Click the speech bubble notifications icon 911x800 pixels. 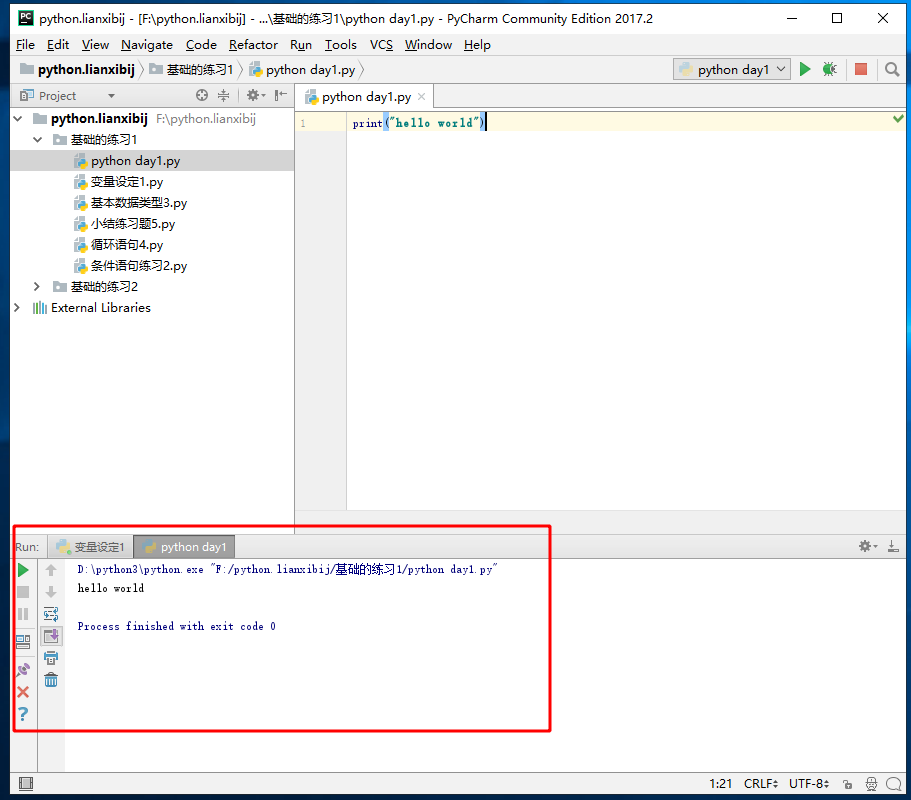tap(894, 784)
